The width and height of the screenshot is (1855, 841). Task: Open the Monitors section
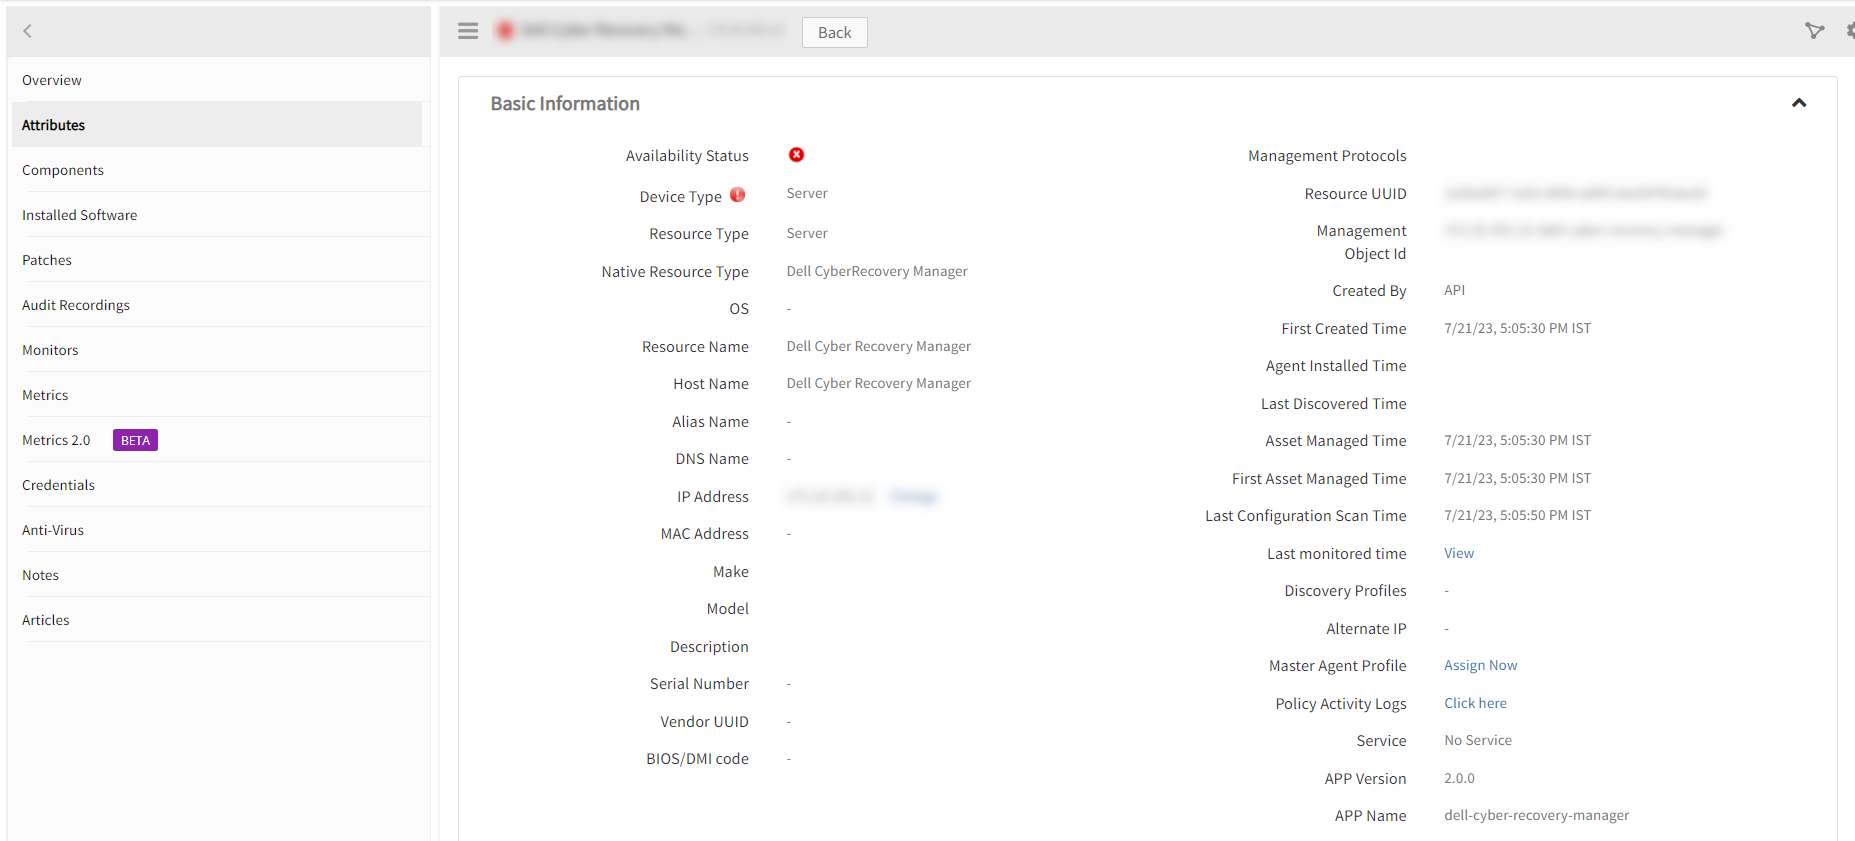click(220, 350)
